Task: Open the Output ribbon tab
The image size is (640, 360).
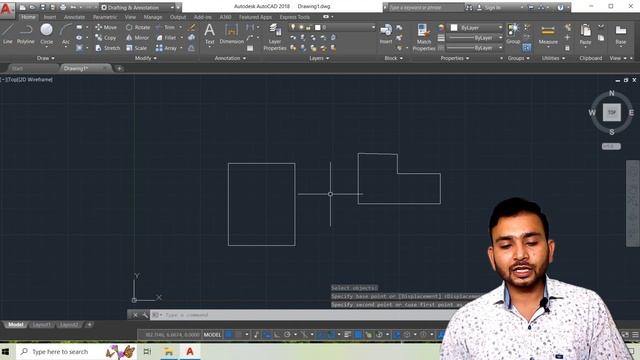Action: [178, 17]
